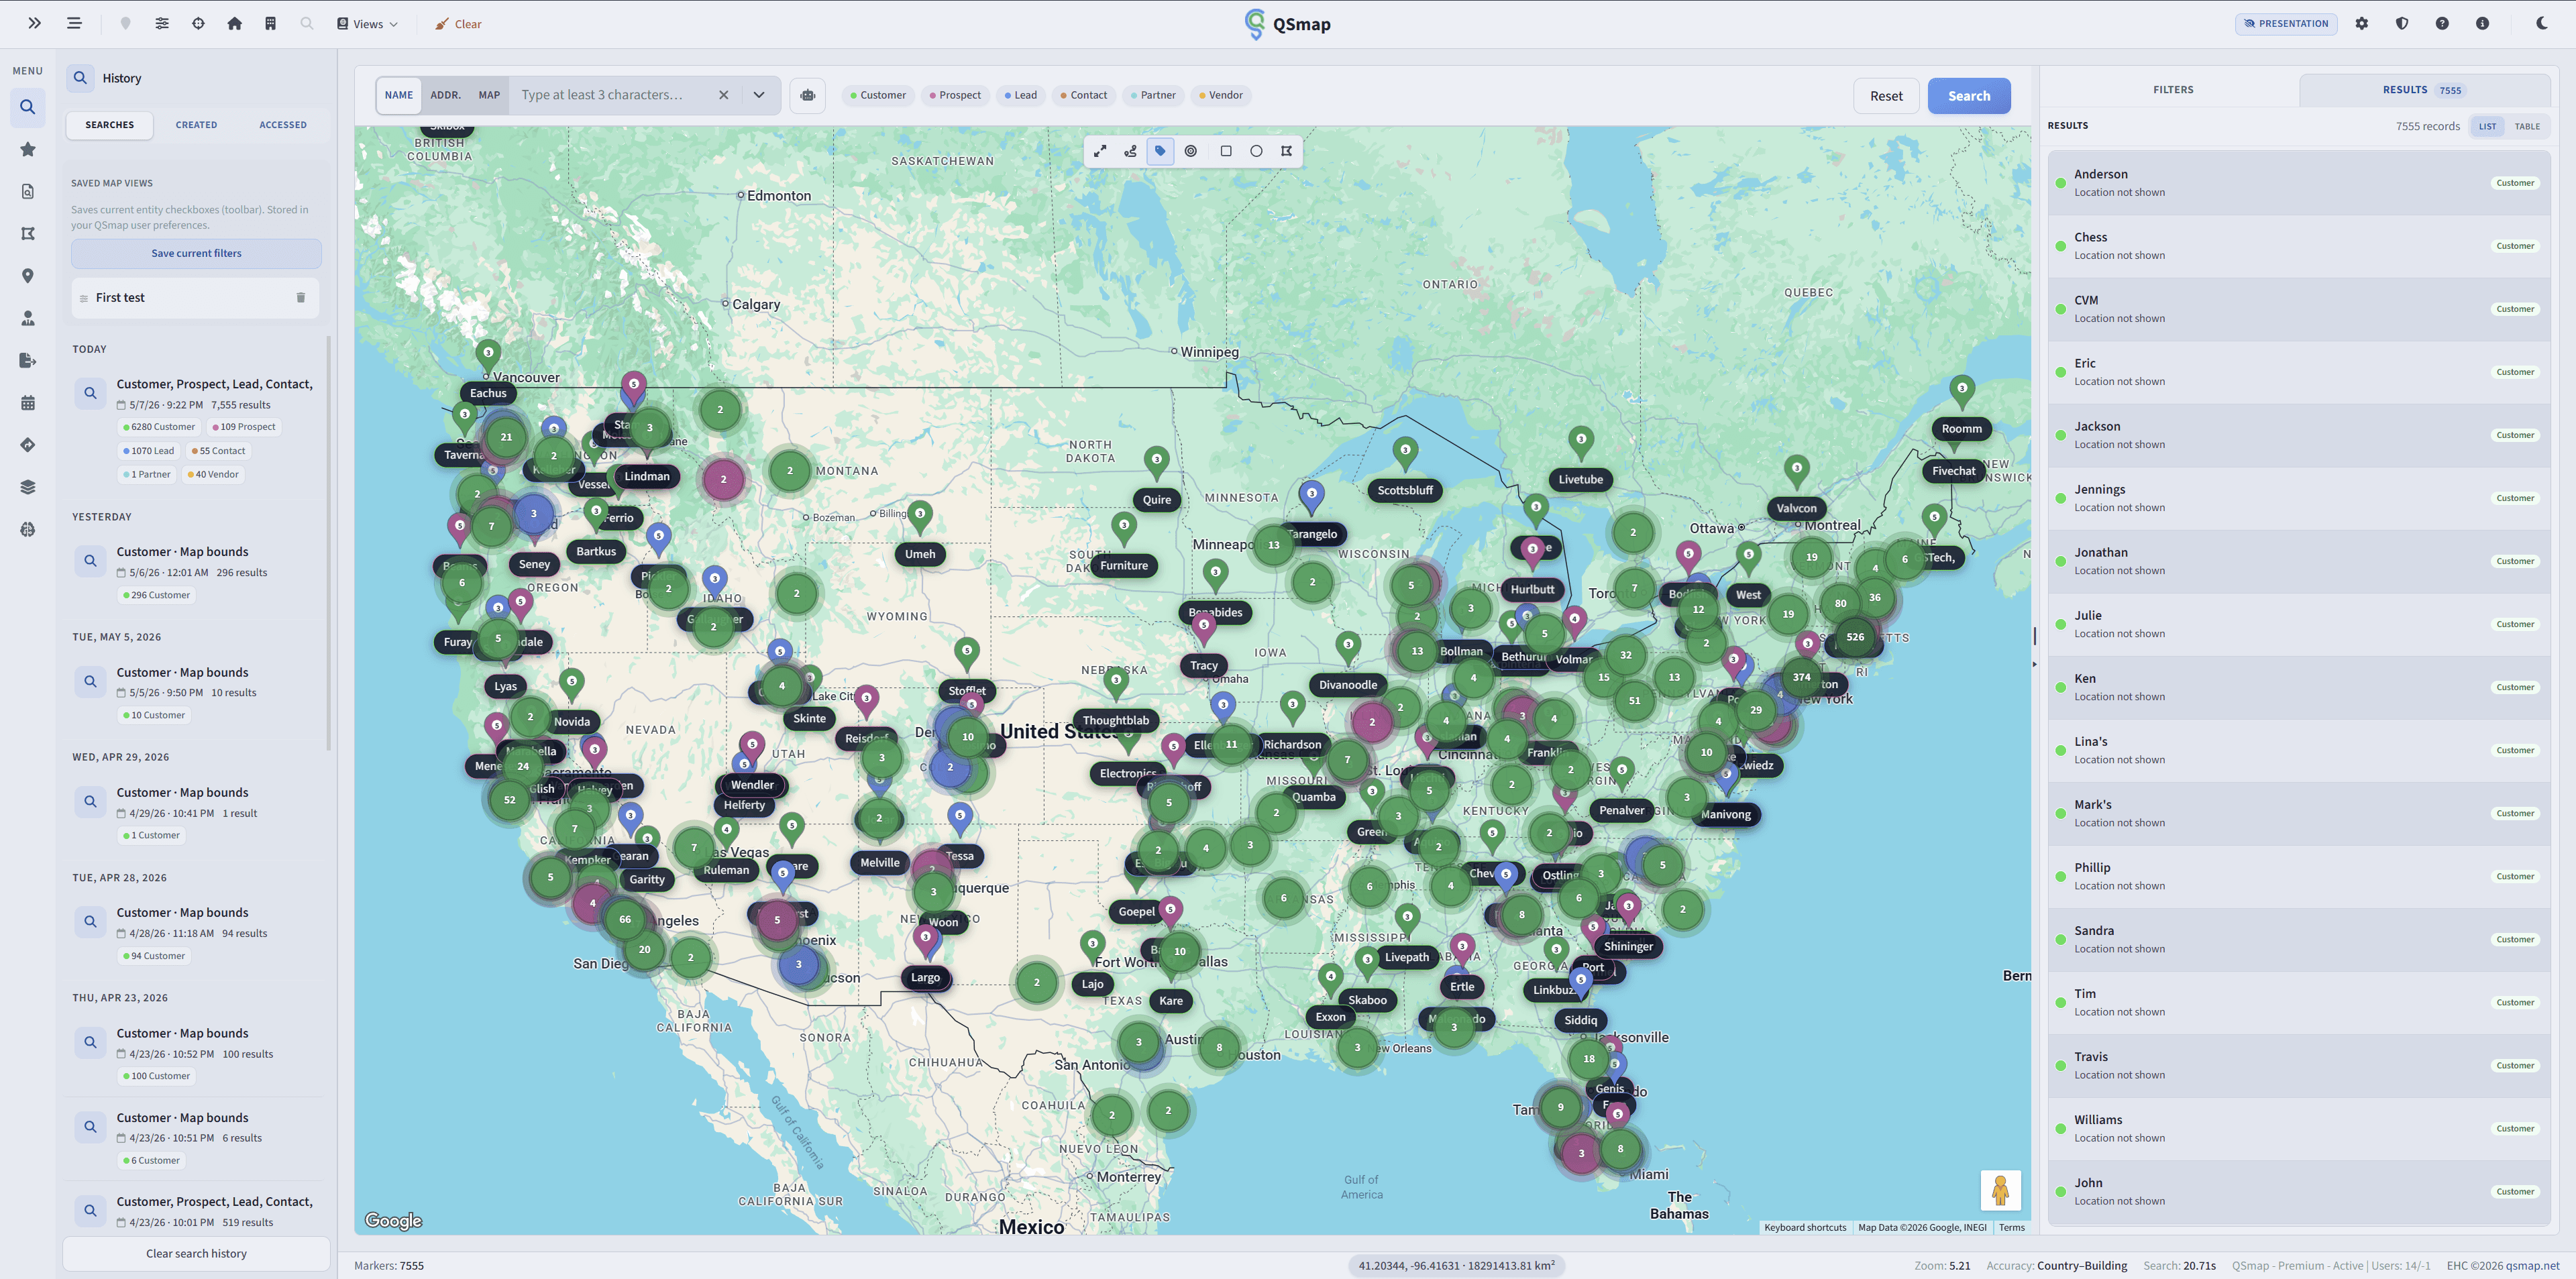This screenshot has height=1279, width=2576.
Task: Select NAME search mode
Action: point(399,95)
